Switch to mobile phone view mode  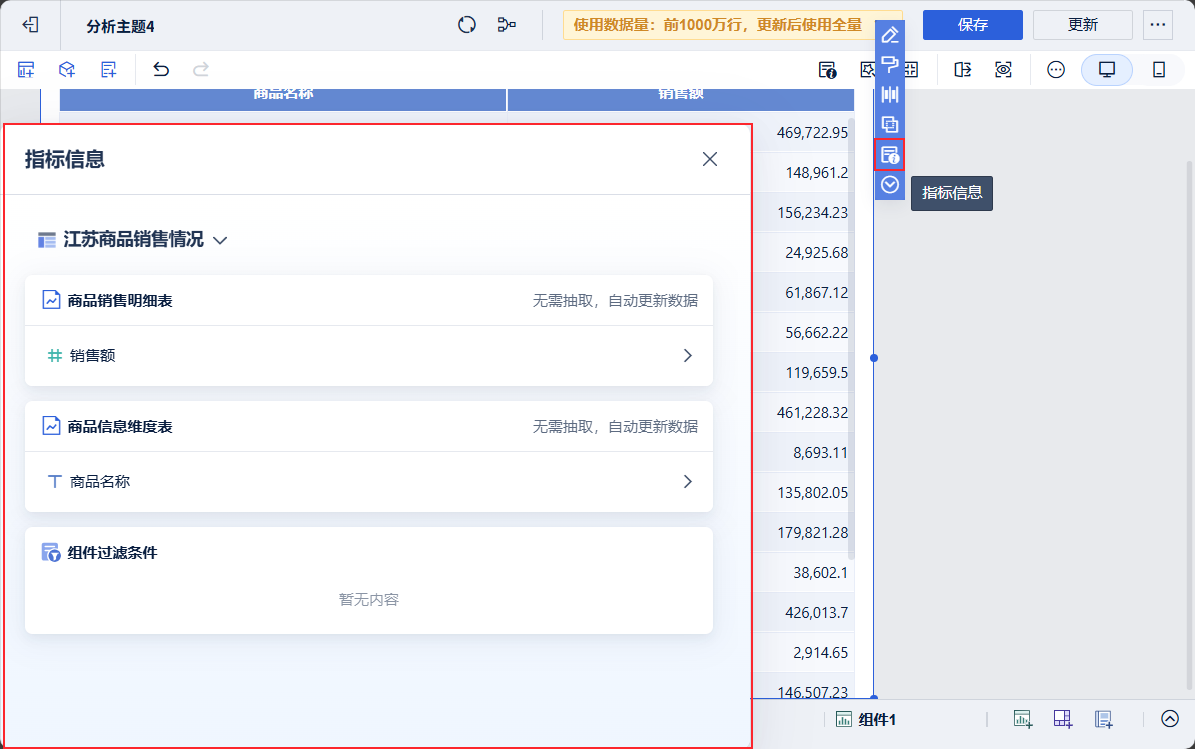(x=1158, y=70)
